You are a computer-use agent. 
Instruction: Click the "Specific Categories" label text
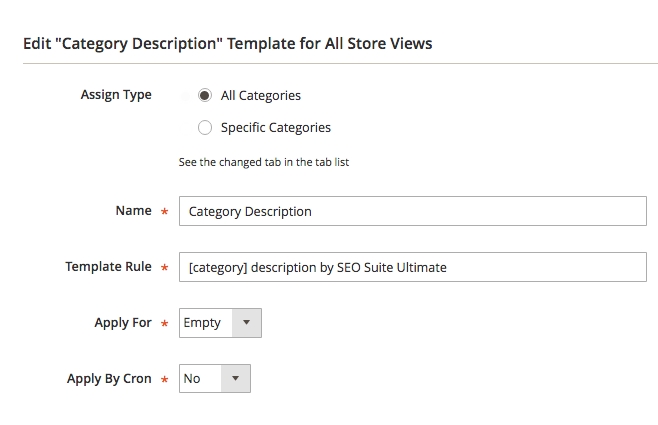tap(275, 127)
